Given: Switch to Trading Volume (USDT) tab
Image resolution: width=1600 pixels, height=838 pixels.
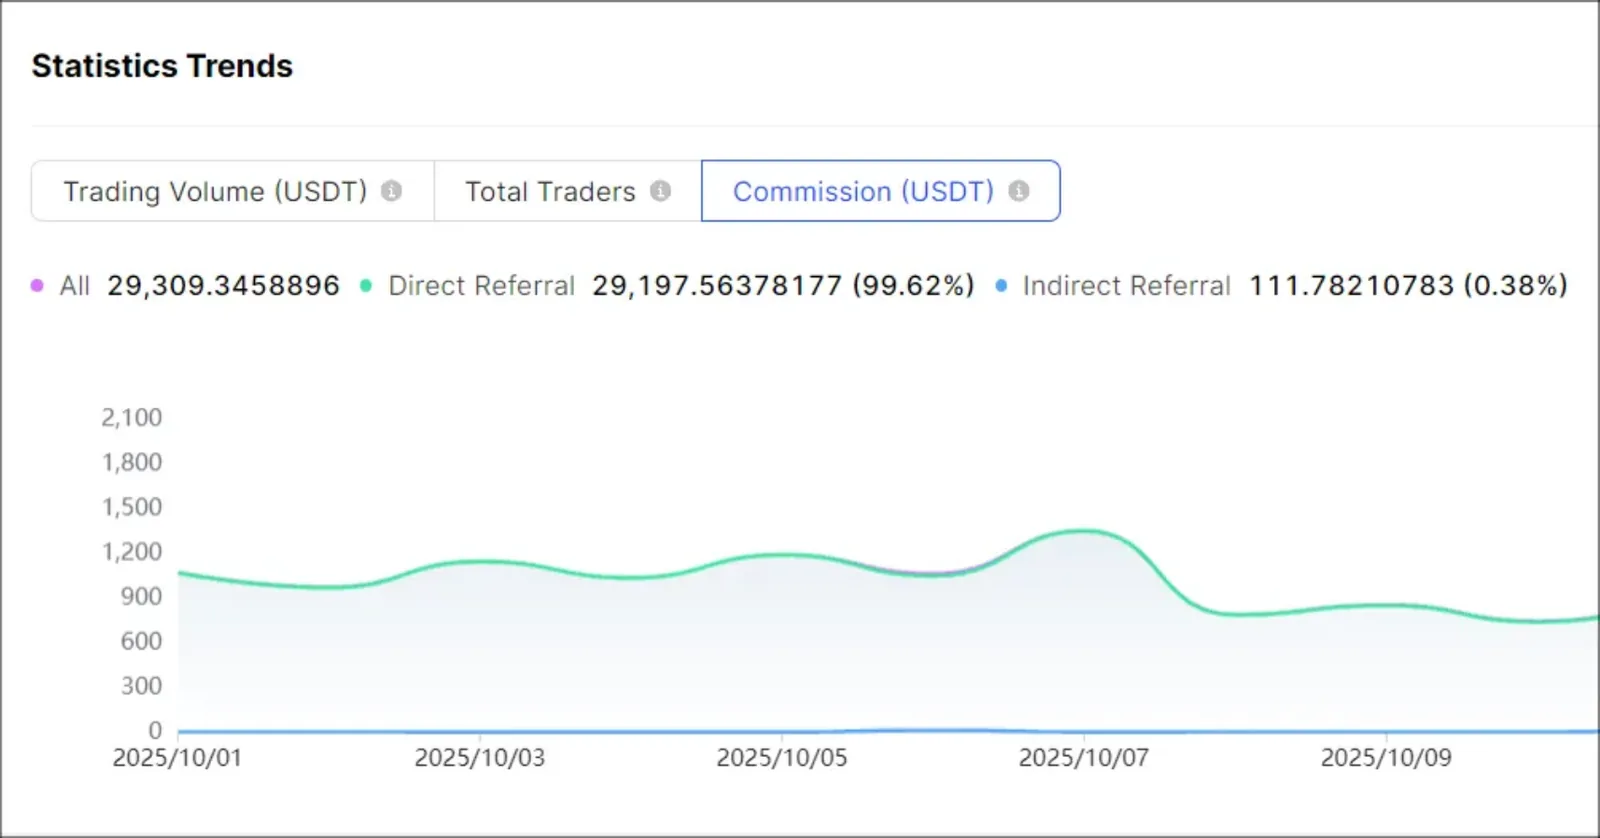Looking at the screenshot, I should coord(233,191).
